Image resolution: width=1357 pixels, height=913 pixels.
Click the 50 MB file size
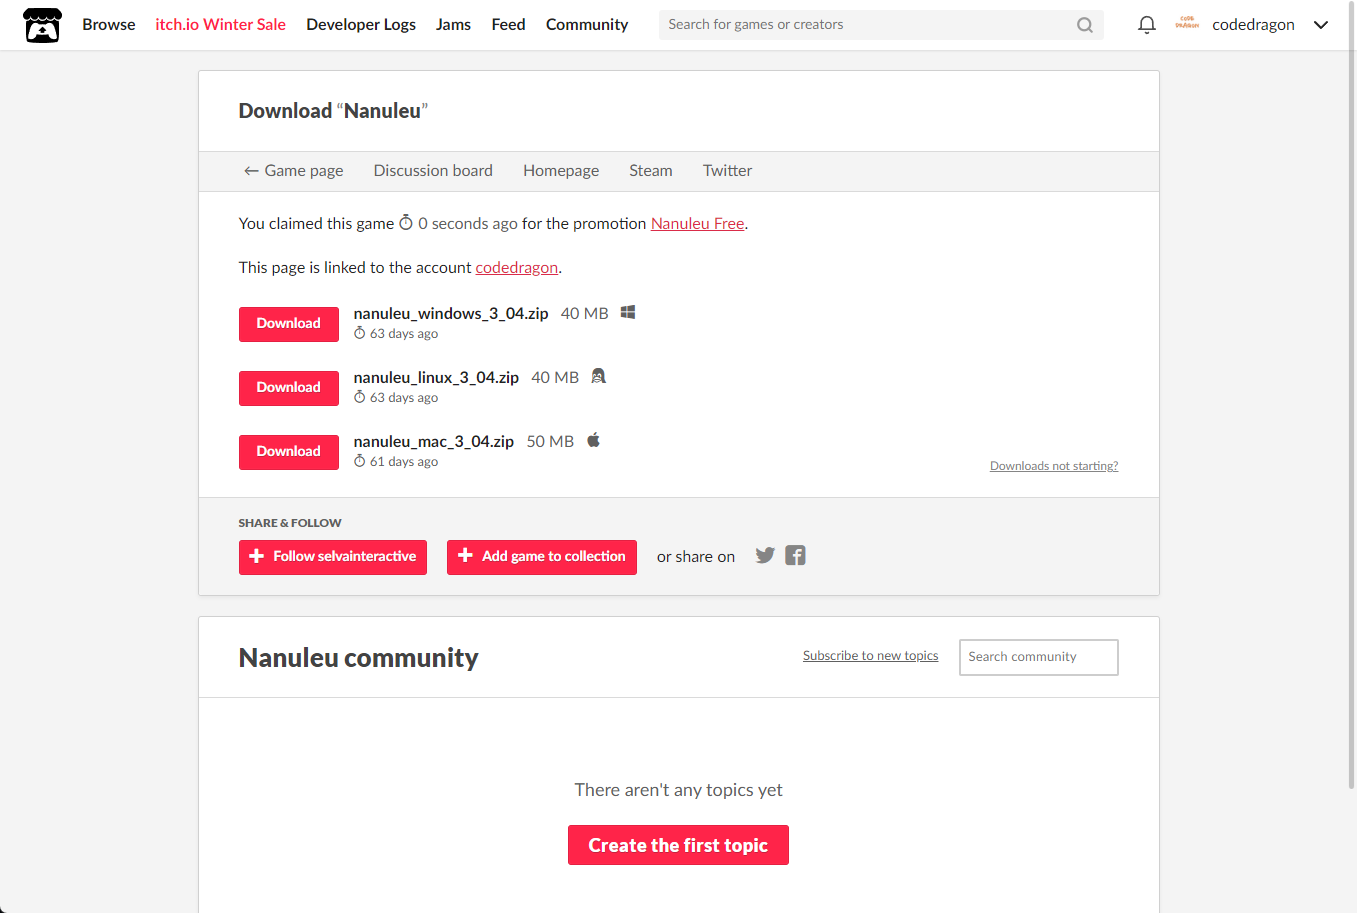550,442
